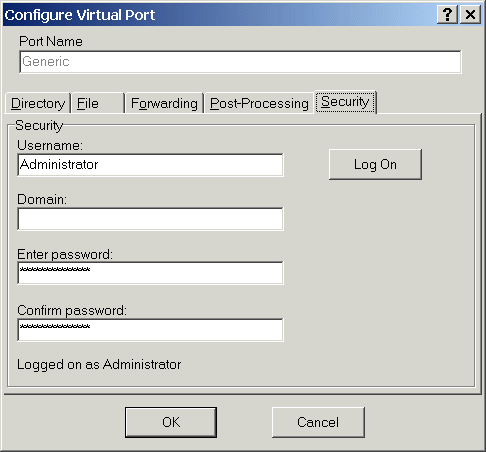The width and height of the screenshot is (486, 452).
Task: Activate the Security tab
Action: 345,102
